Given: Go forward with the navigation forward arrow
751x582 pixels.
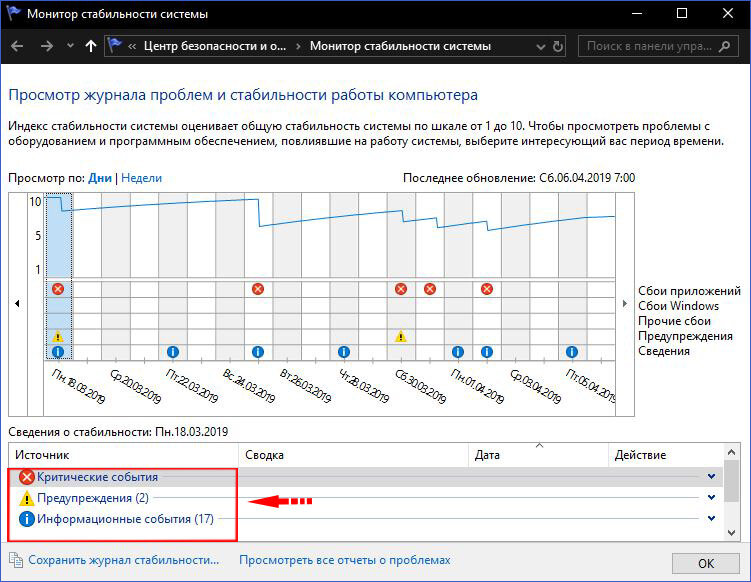Looking at the screenshot, I should pyautogui.click(x=47, y=46).
